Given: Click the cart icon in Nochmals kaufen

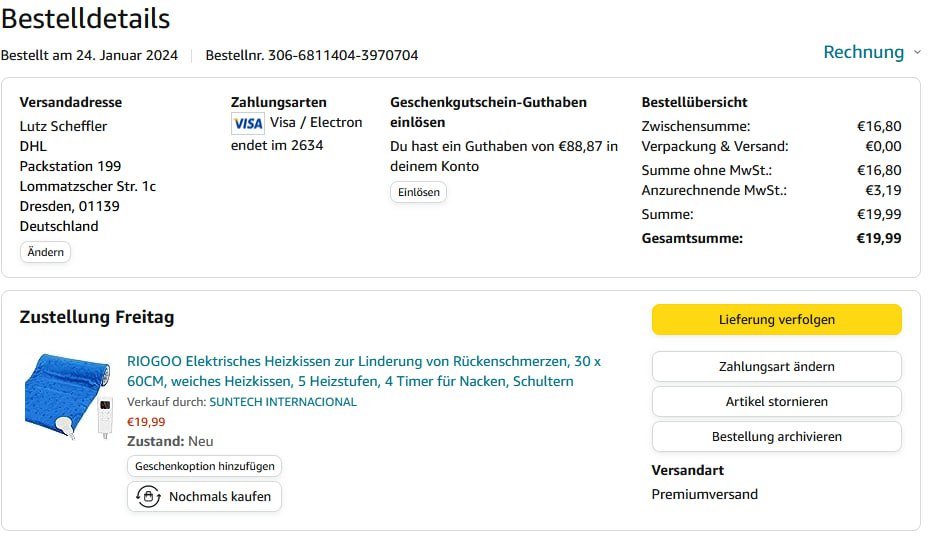Looking at the screenshot, I should coord(148,496).
